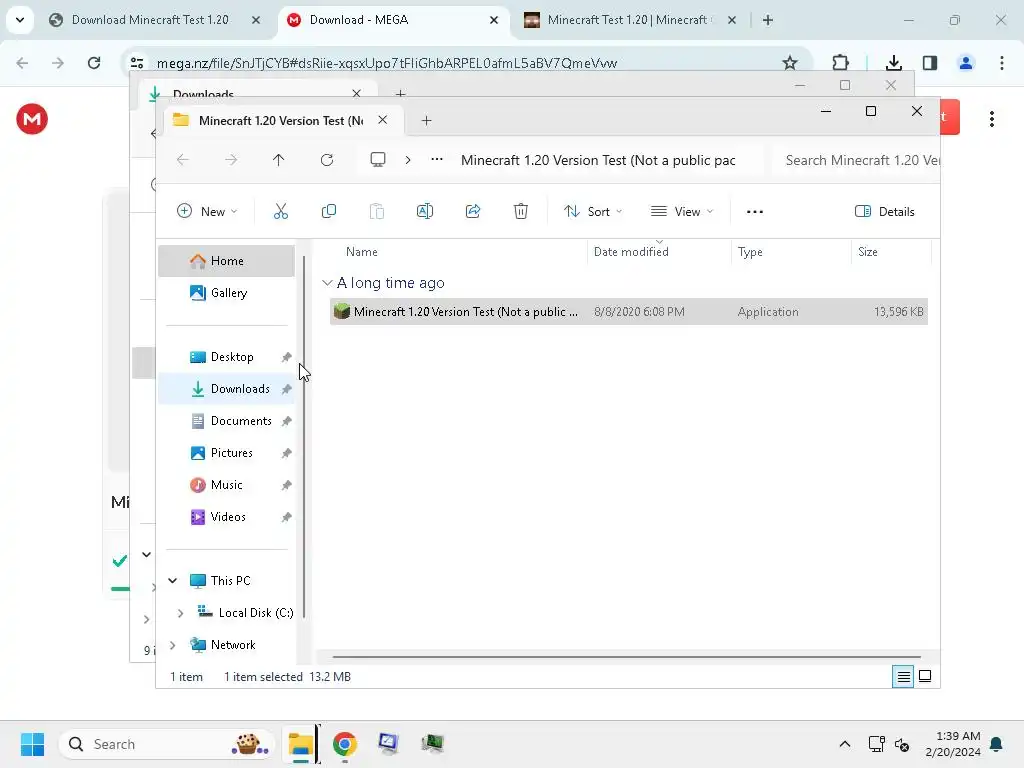The height and width of the screenshot is (768, 1024).
Task: Open Chrome tab search dropdown arrow
Action: [20, 20]
